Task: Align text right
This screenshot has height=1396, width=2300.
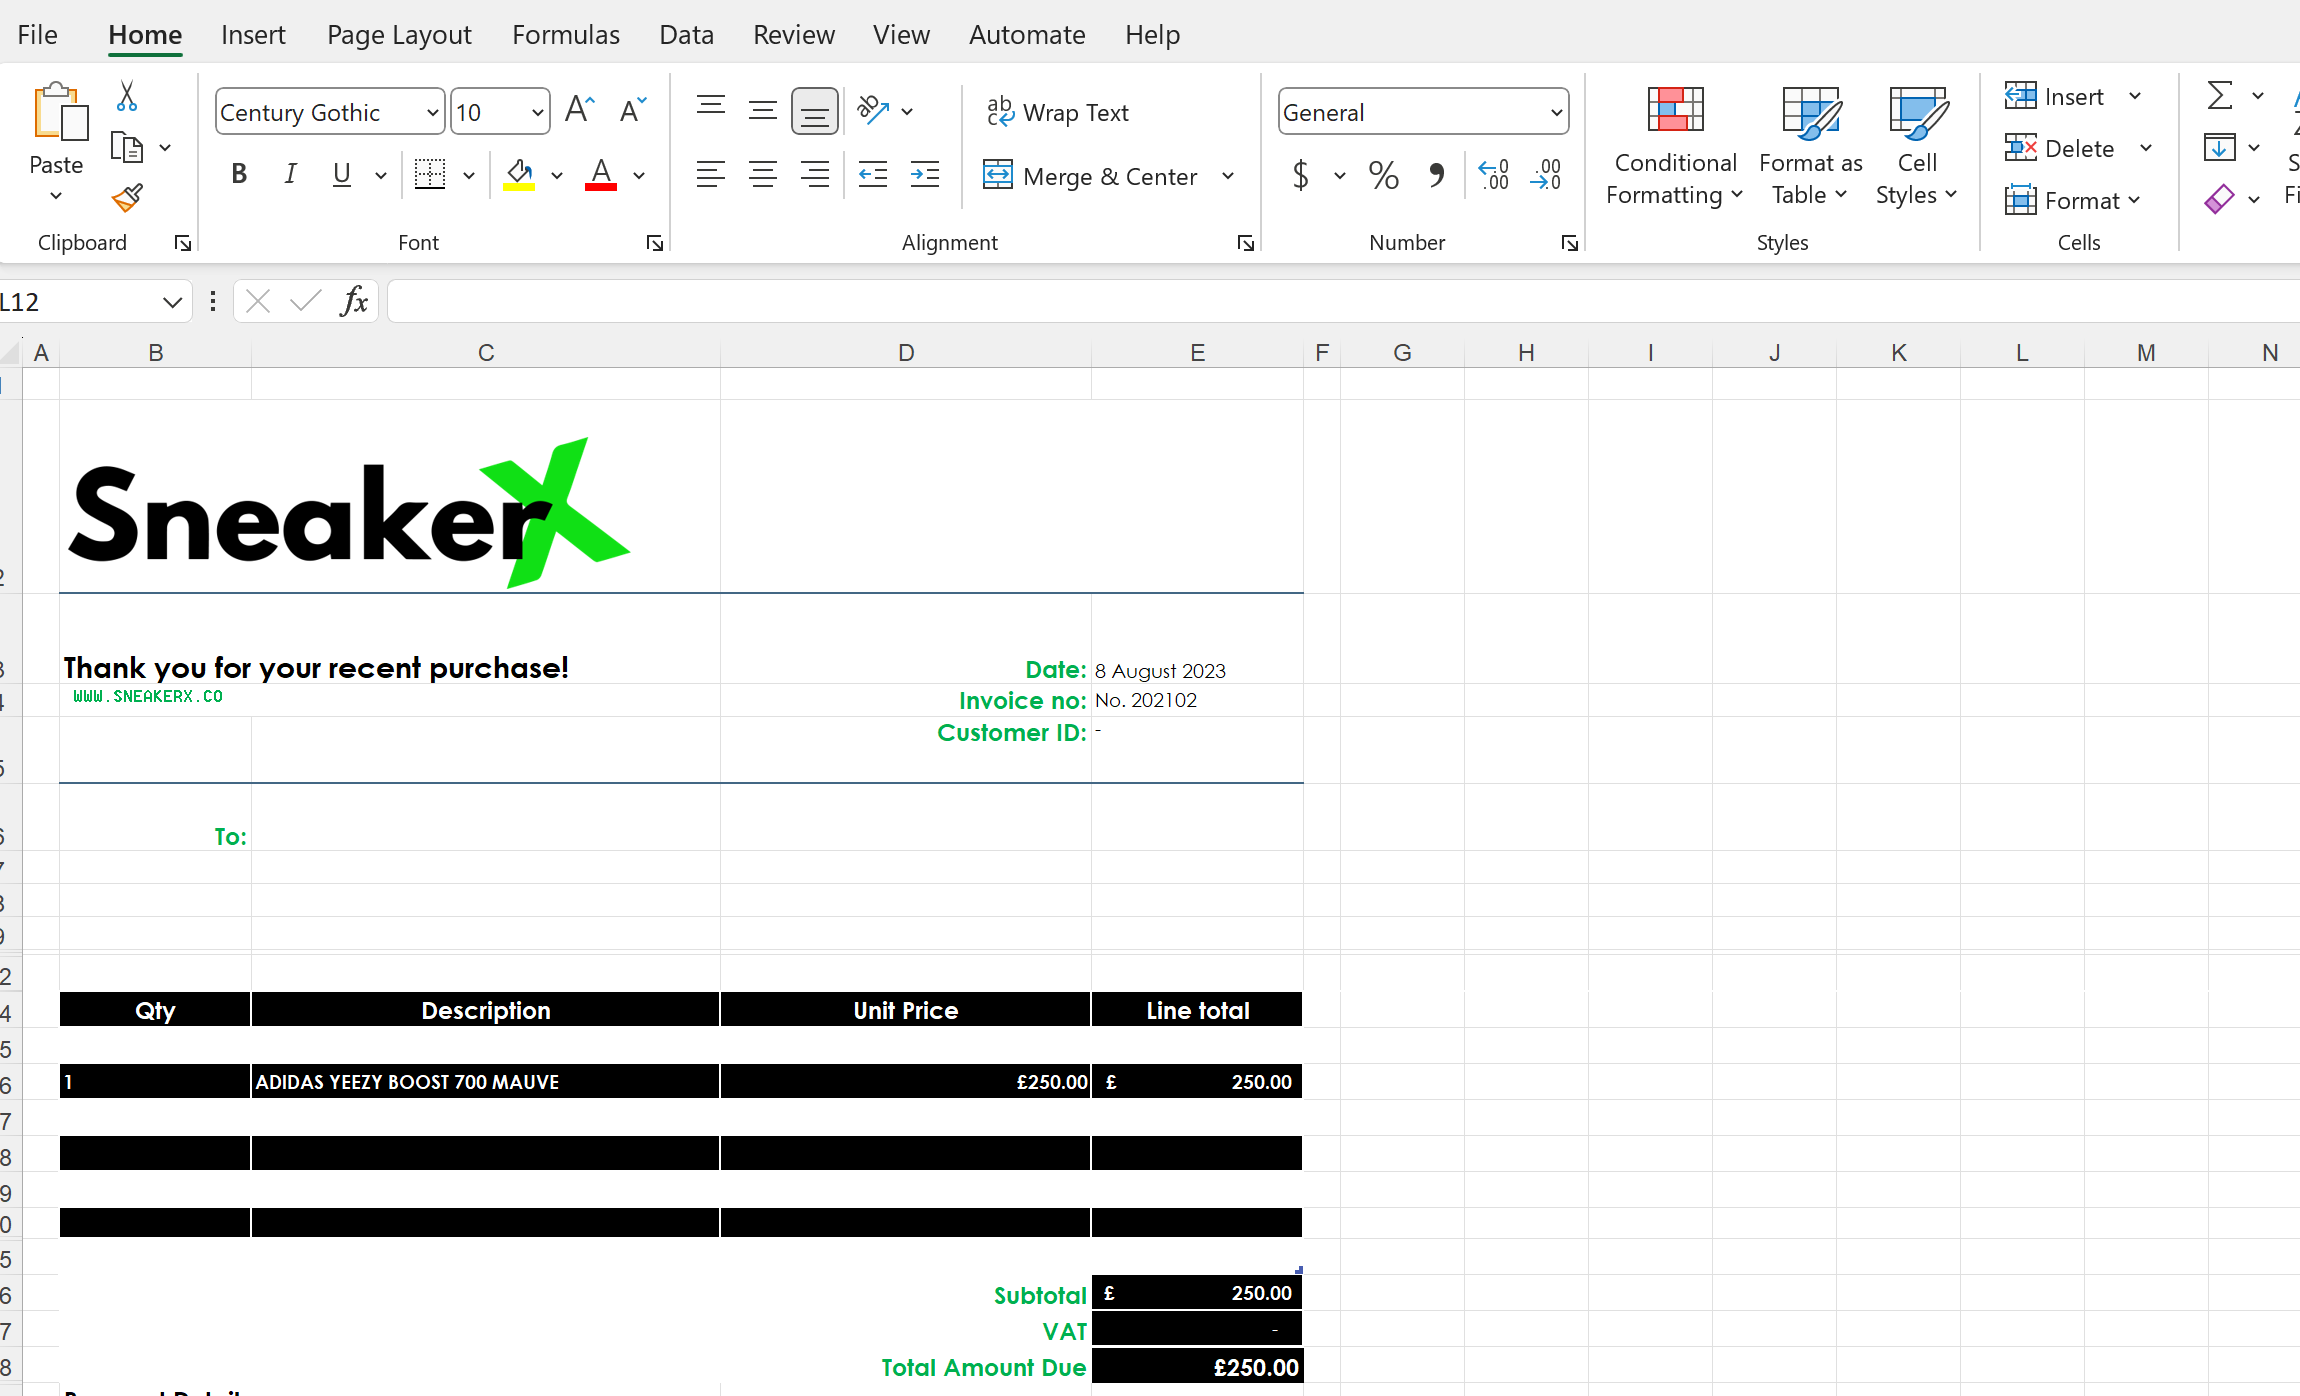Action: click(815, 174)
